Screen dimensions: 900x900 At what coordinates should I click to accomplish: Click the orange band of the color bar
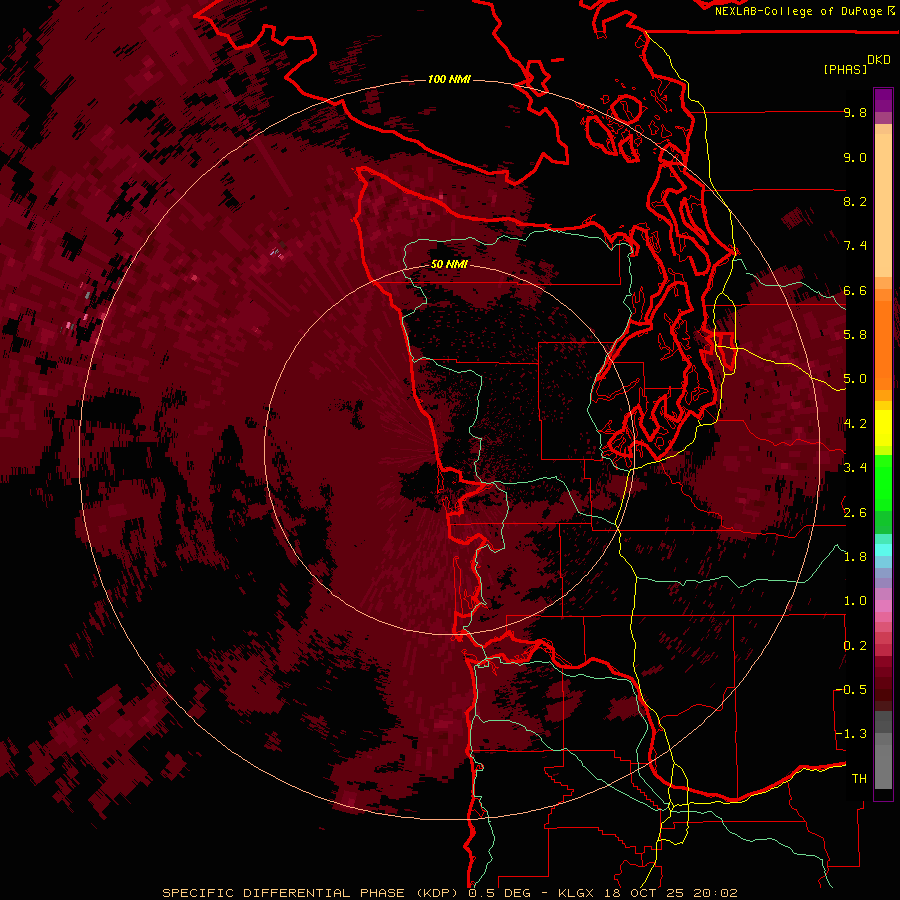click(883, 344)
